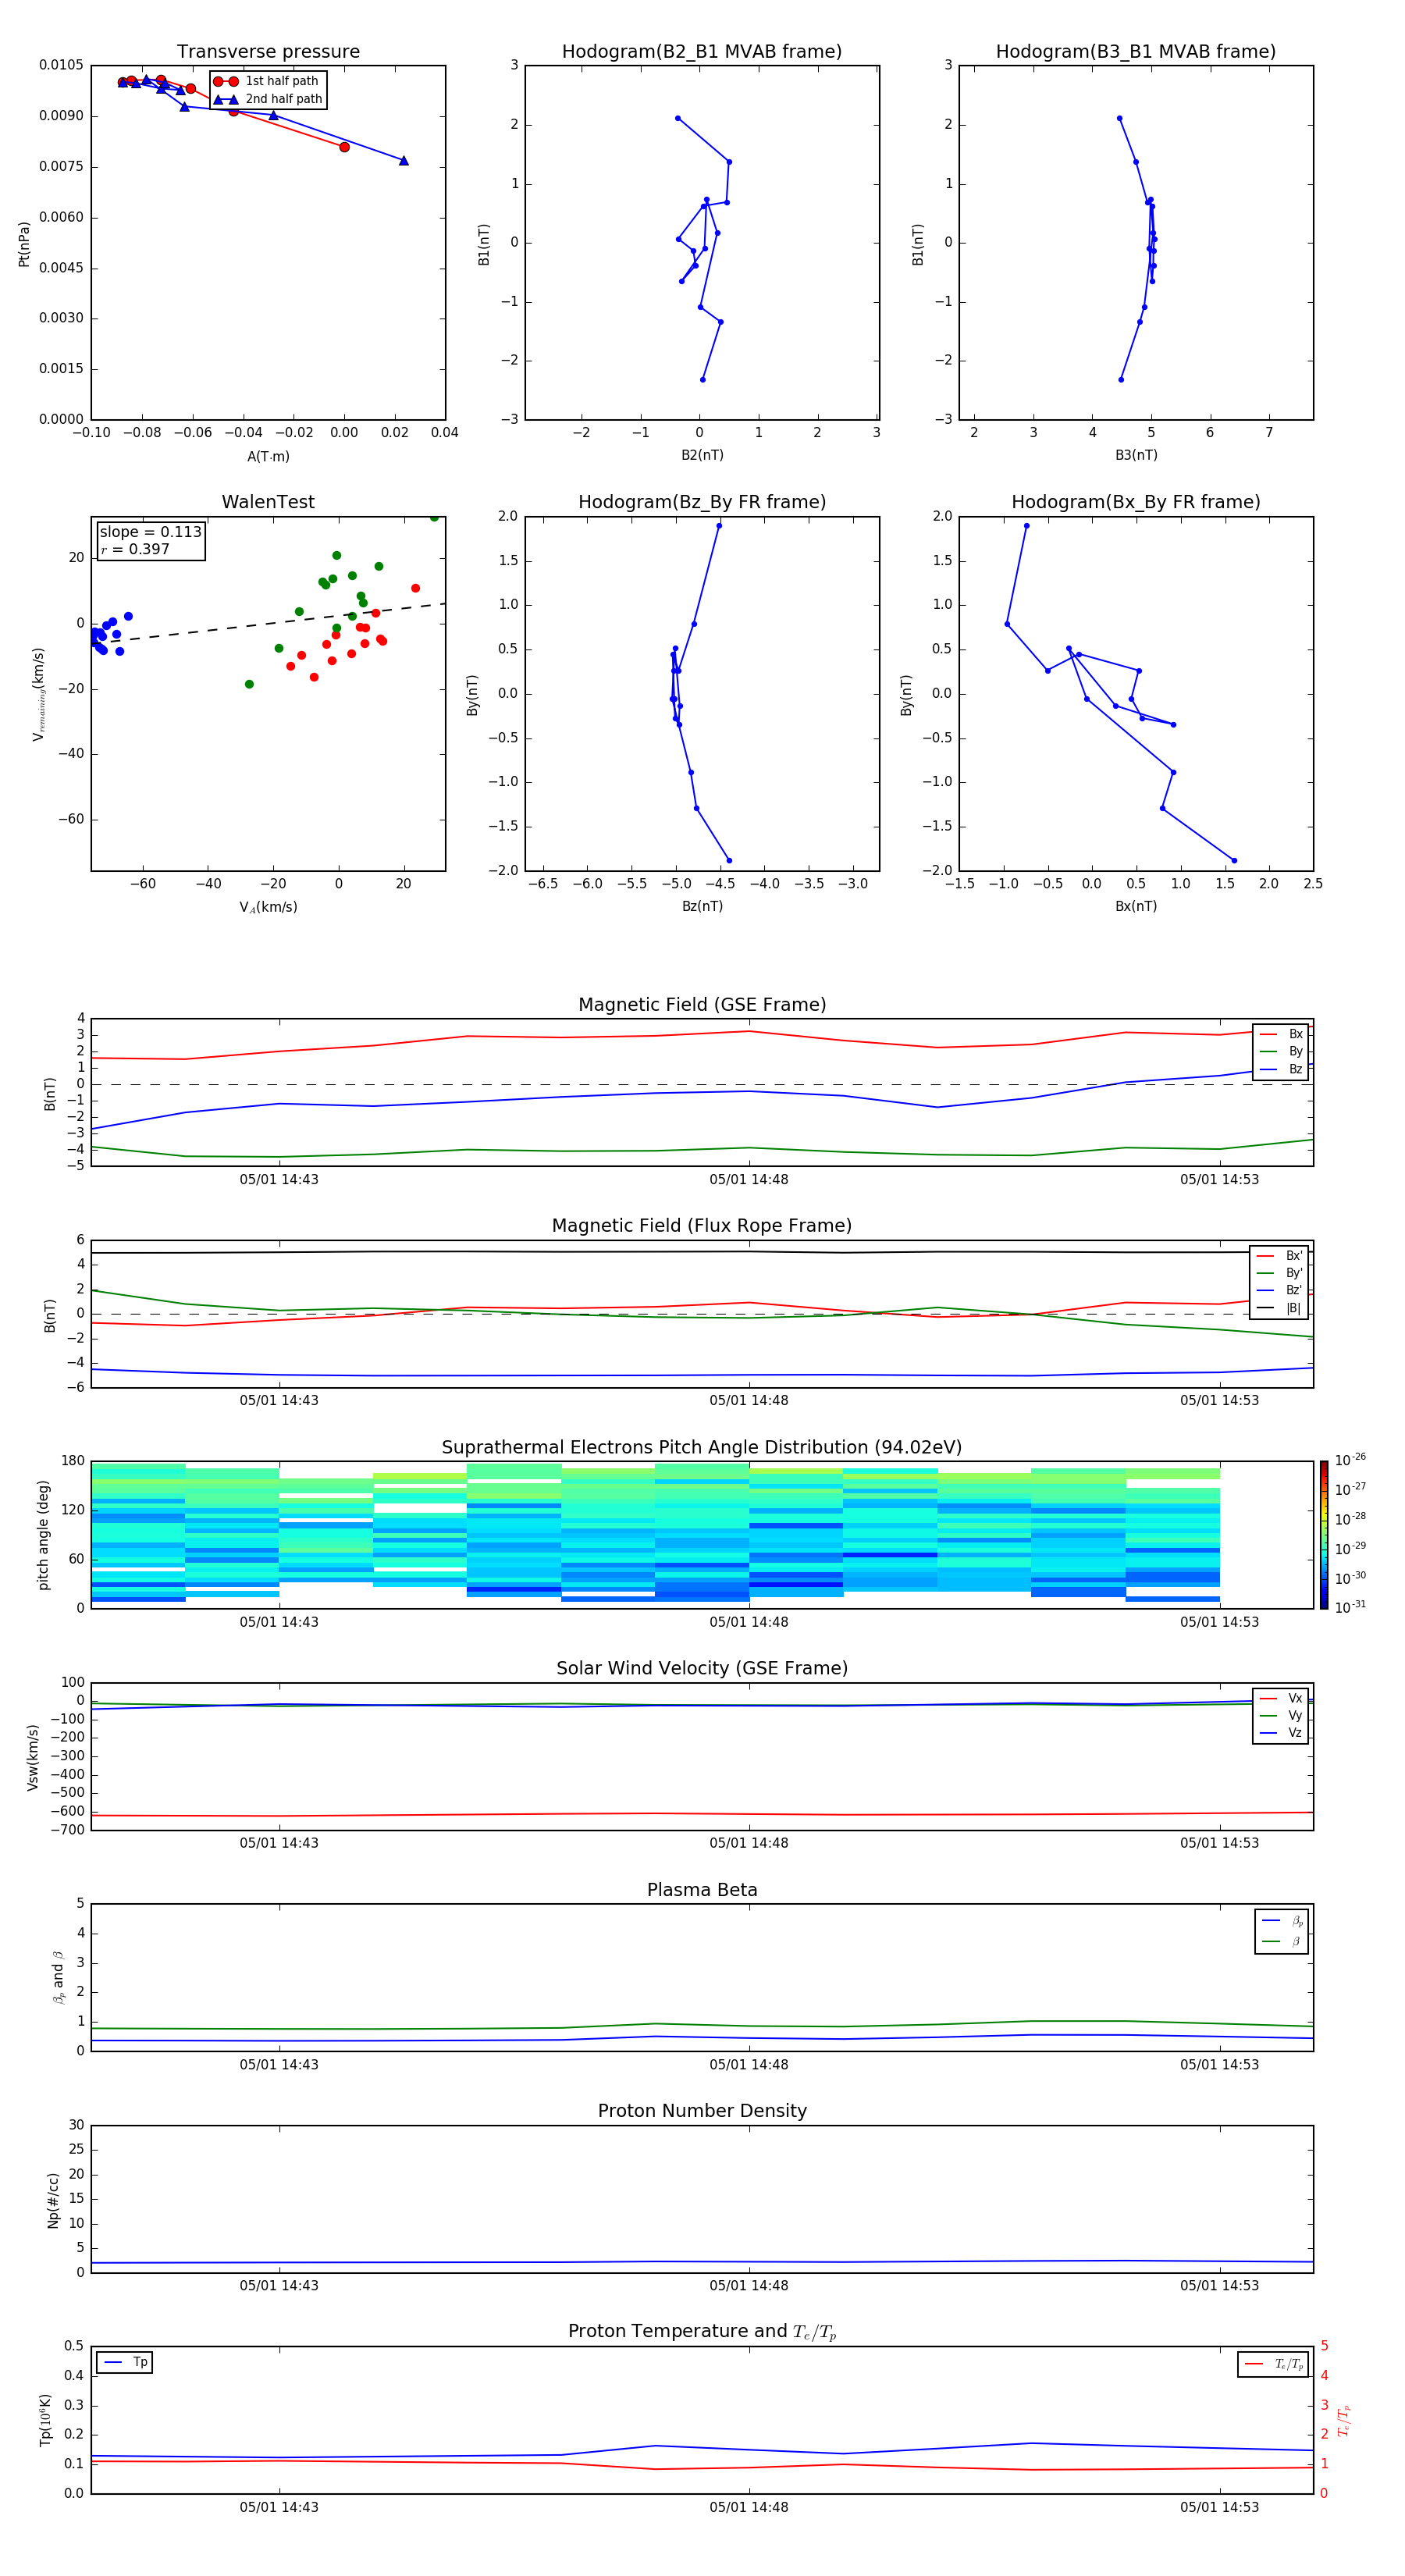Click the 'r = 0.397' annotation

[135, 549]
